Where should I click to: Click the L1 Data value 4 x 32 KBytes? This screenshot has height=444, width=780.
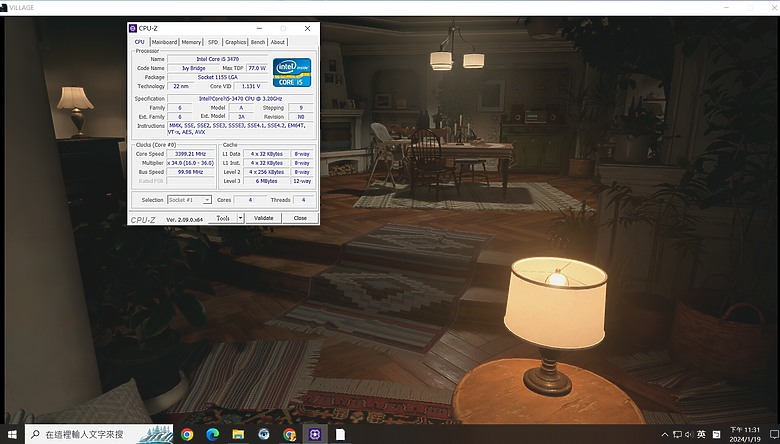(267, 154)
